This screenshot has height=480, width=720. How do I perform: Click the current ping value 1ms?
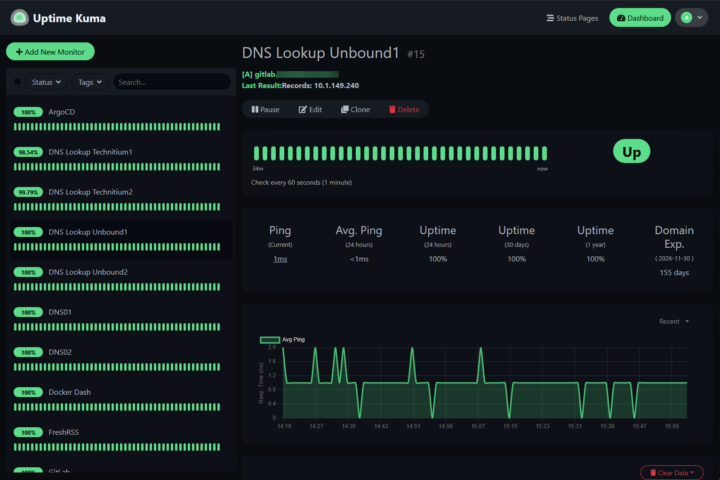point(280,259)
